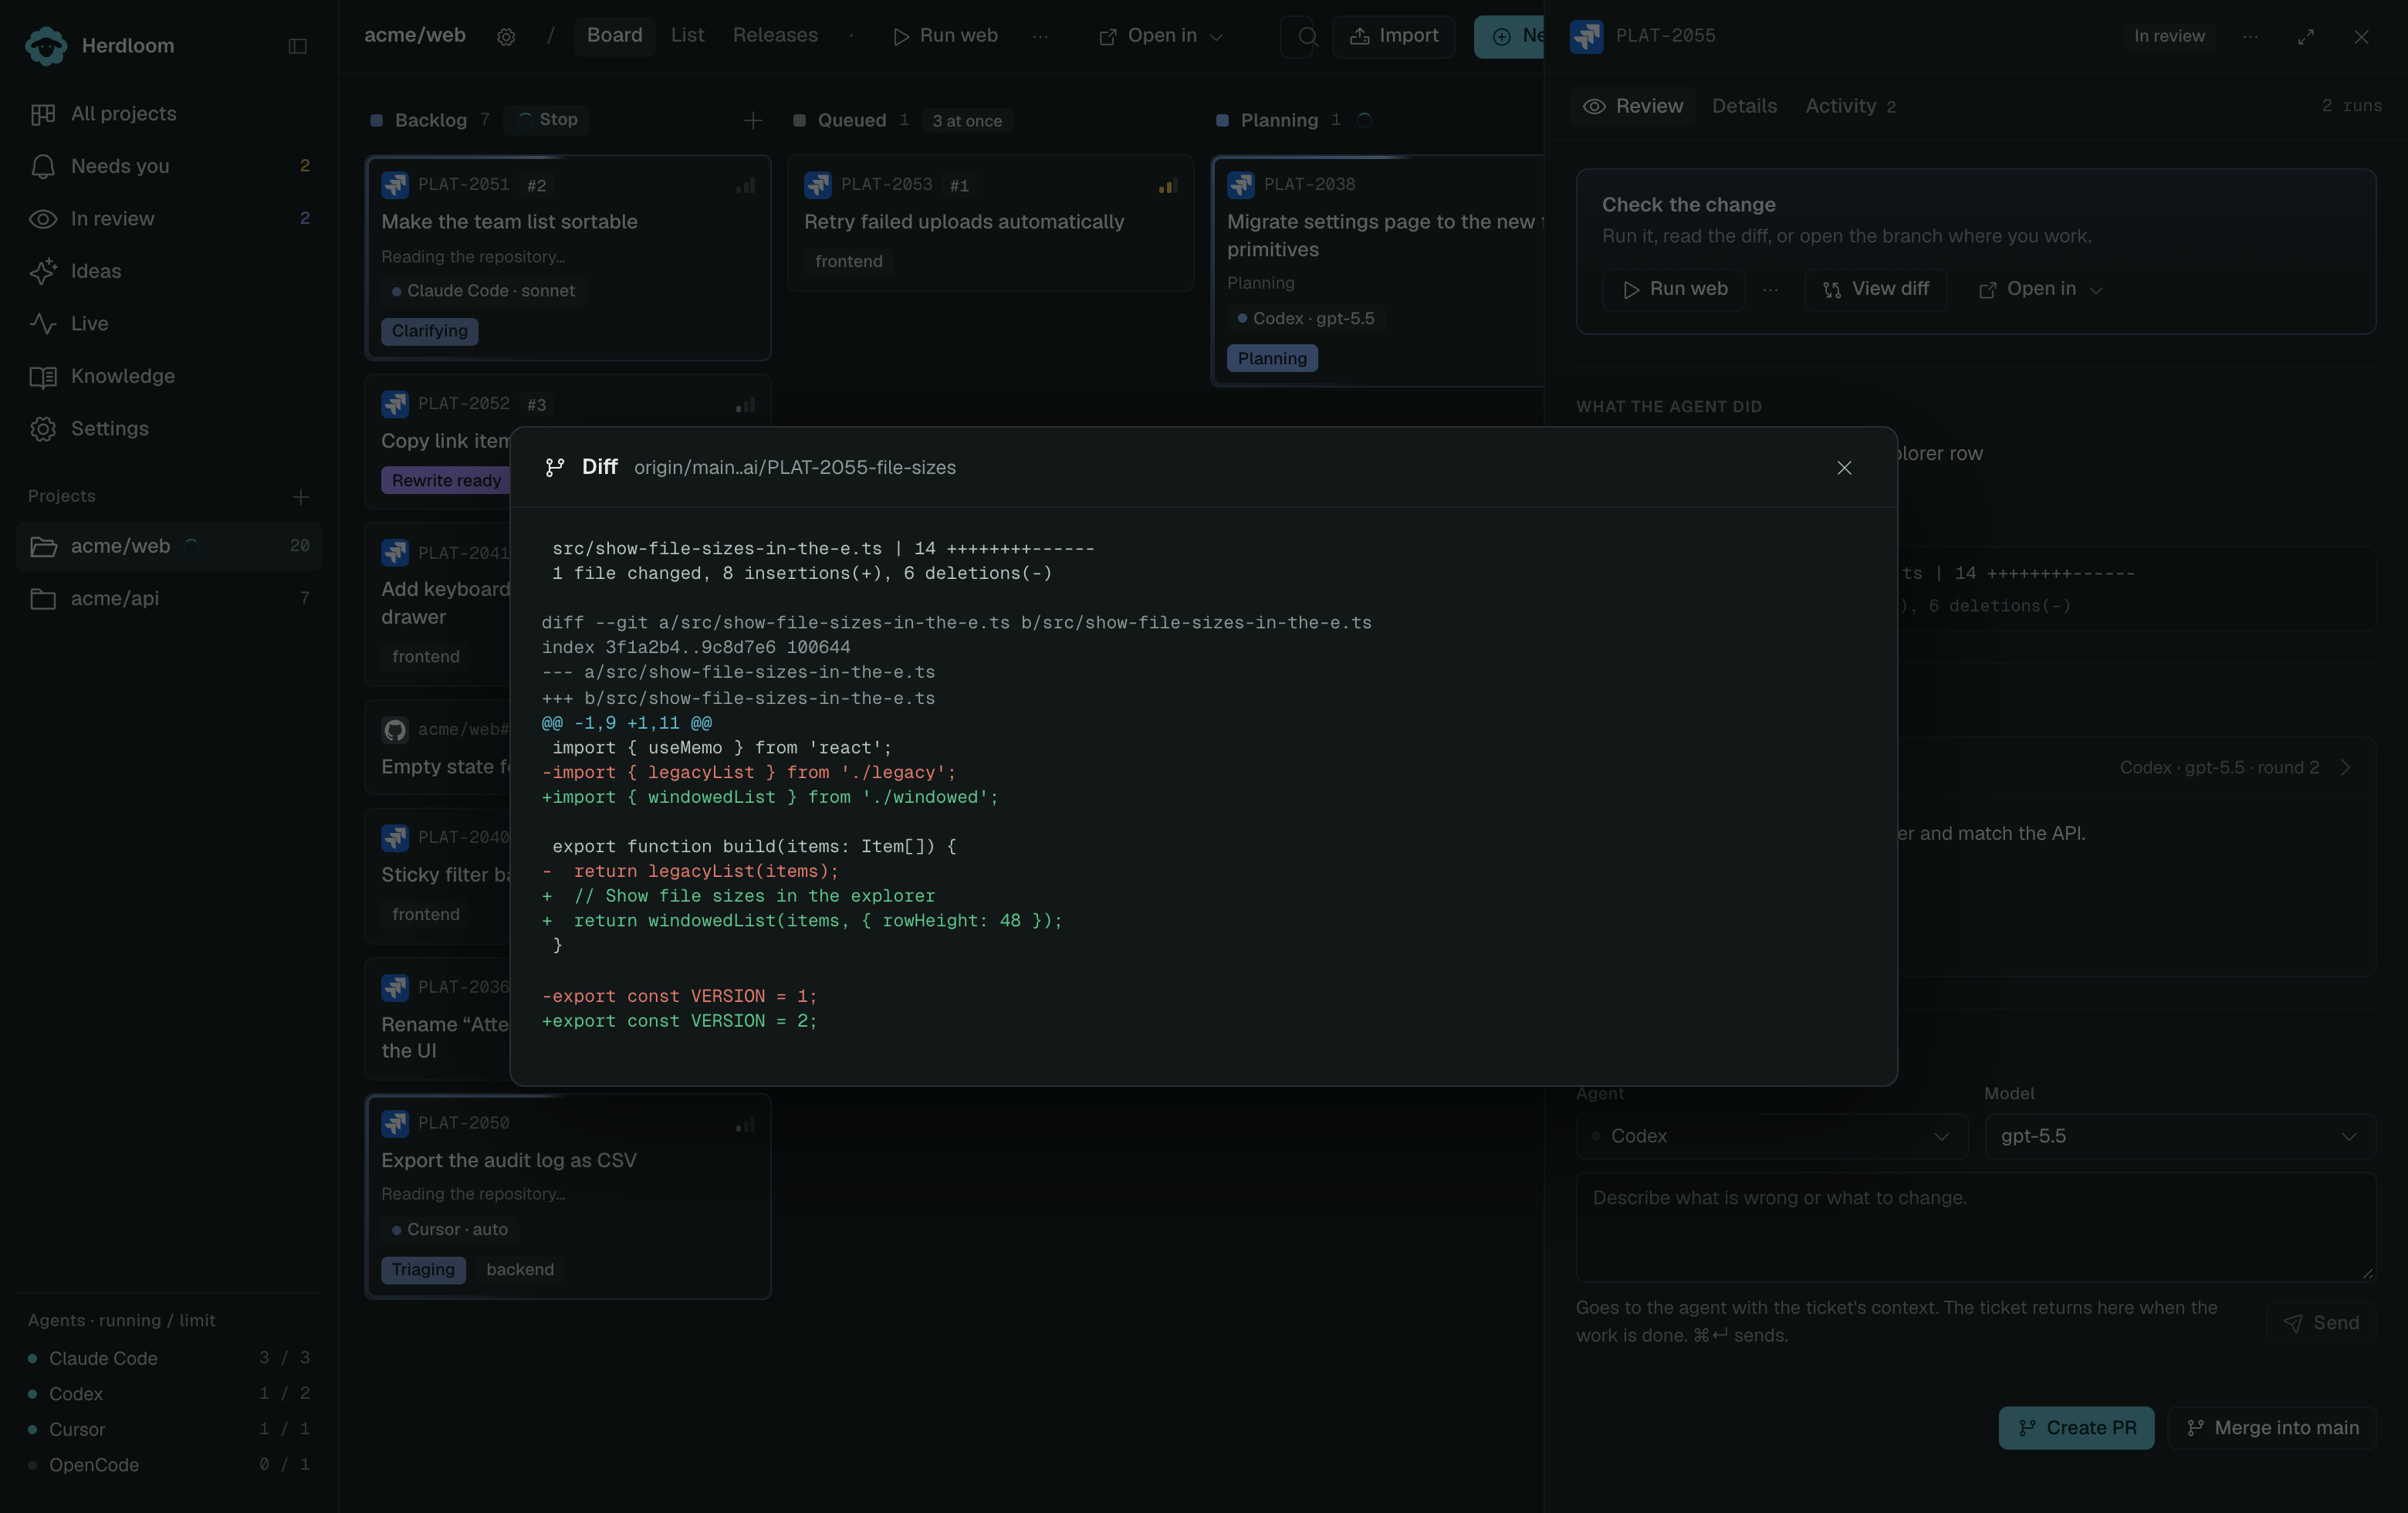This screenshot has height=1513, width=2408.
Task: Open more options beside top Run web
Action: pos(1040,36)
